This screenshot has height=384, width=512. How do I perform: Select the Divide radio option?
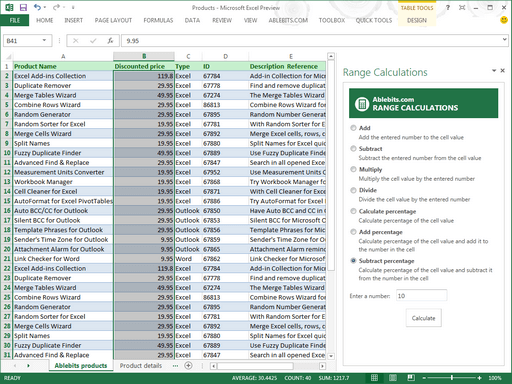[353, 190]
